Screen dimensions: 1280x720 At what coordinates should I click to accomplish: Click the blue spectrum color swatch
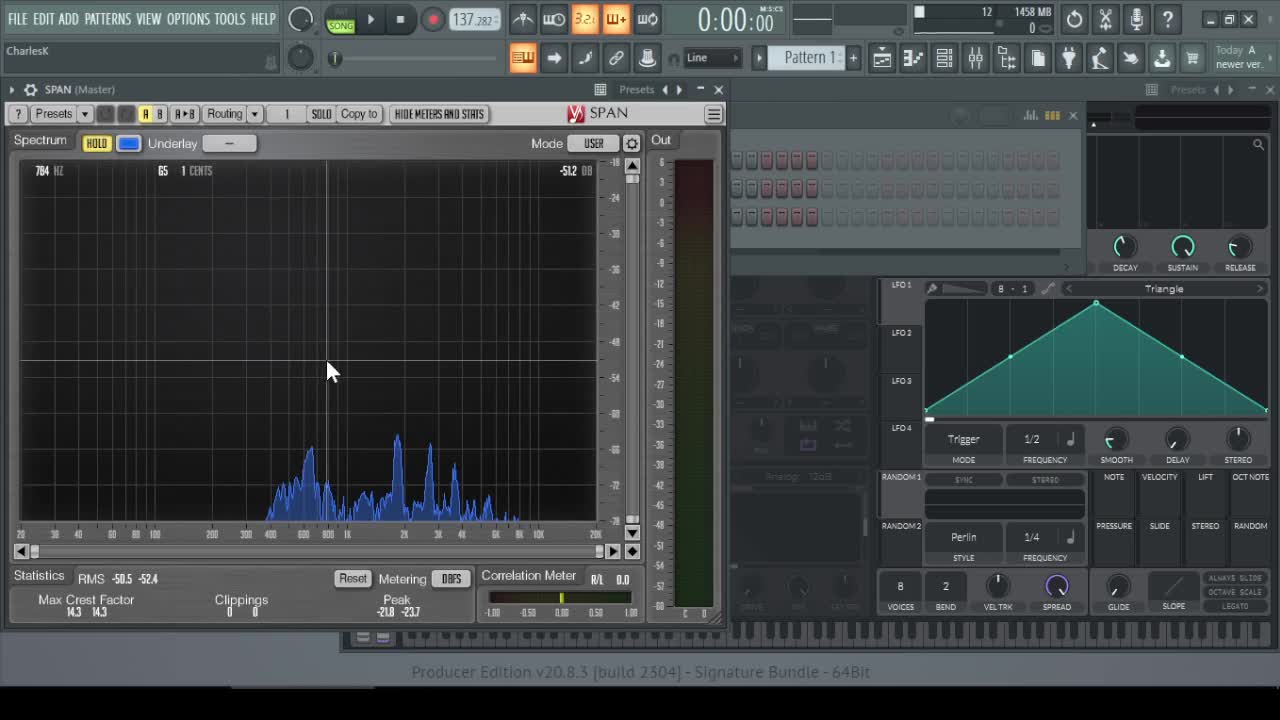(x=129, y=144)
